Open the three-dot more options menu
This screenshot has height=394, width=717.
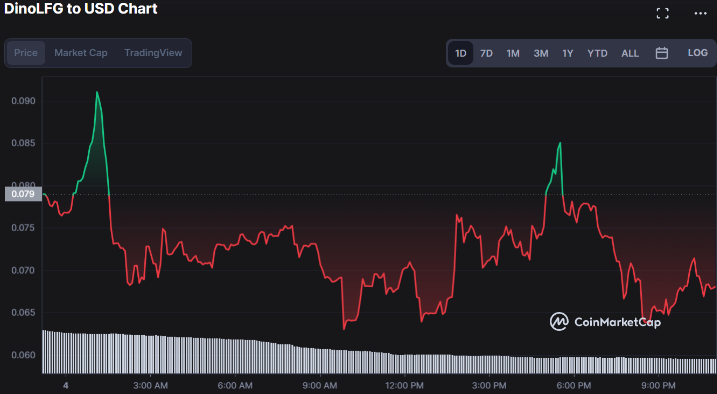[x=701, y=13]
